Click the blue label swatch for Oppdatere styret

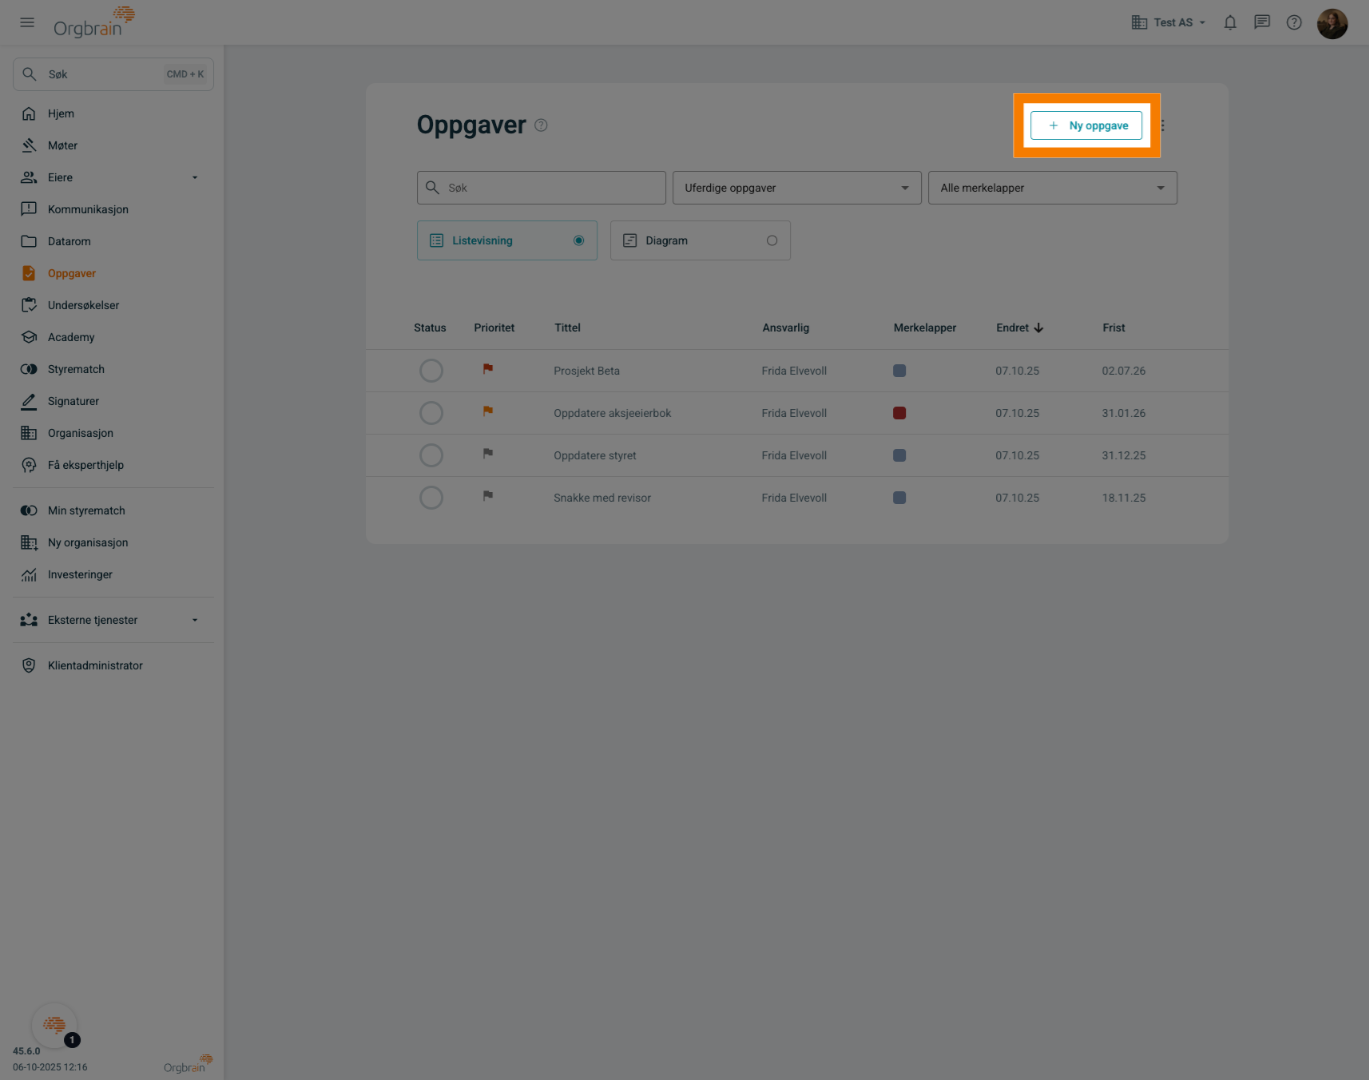[x=900, y=456]
